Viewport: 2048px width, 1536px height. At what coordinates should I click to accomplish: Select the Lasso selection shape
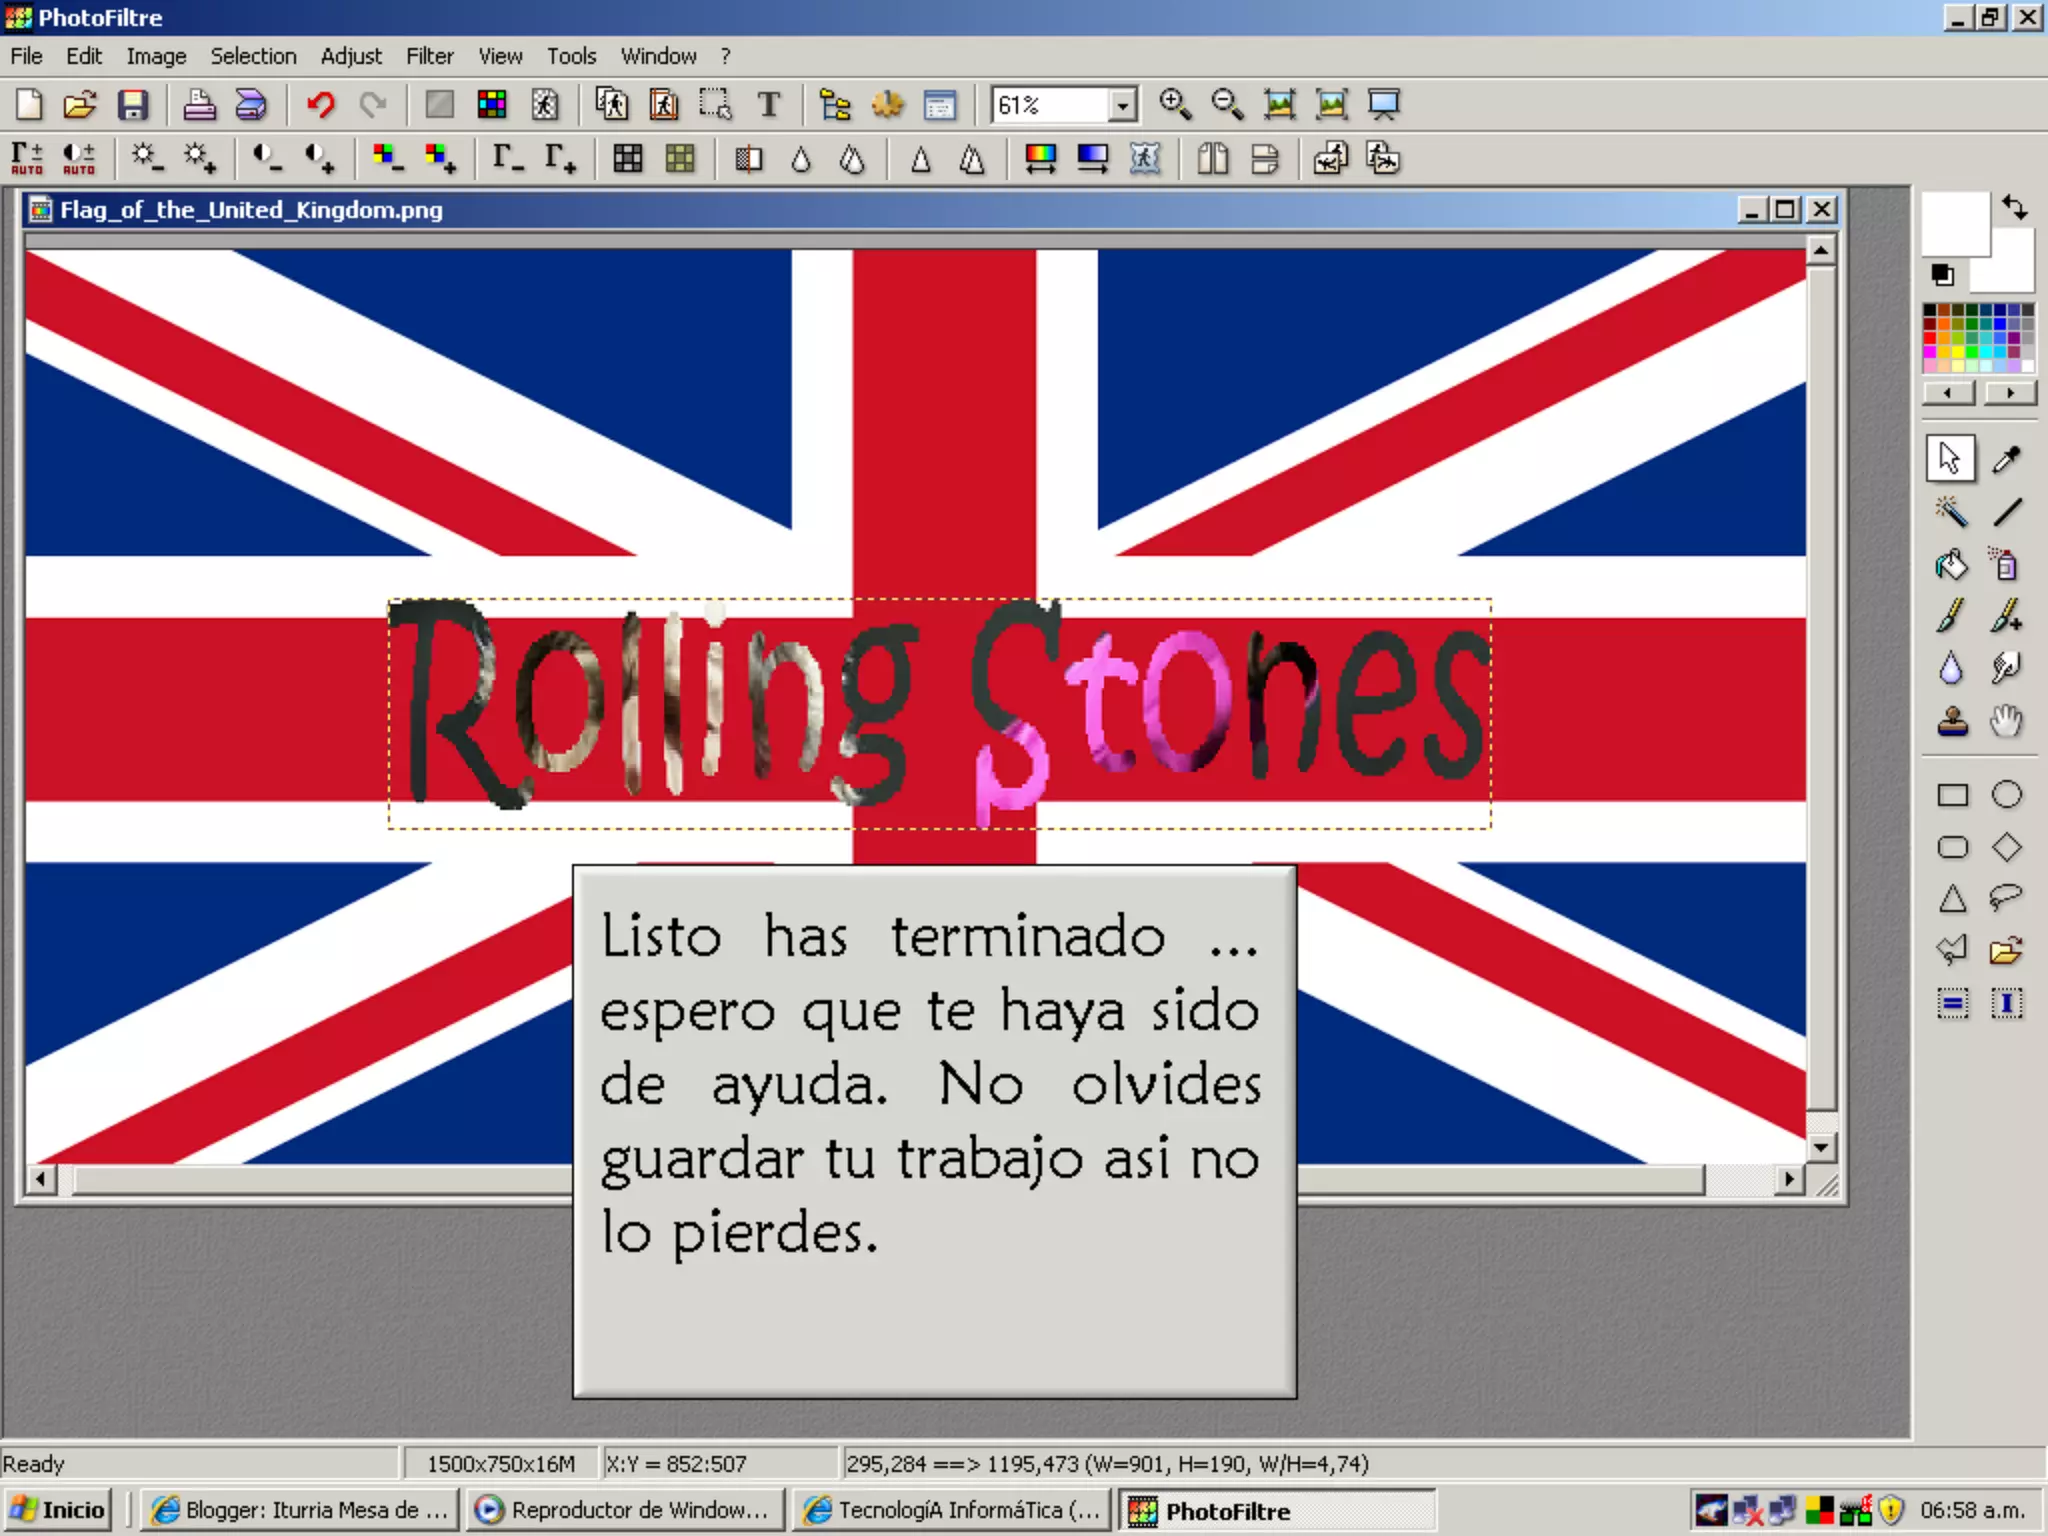click(2005, 897)
